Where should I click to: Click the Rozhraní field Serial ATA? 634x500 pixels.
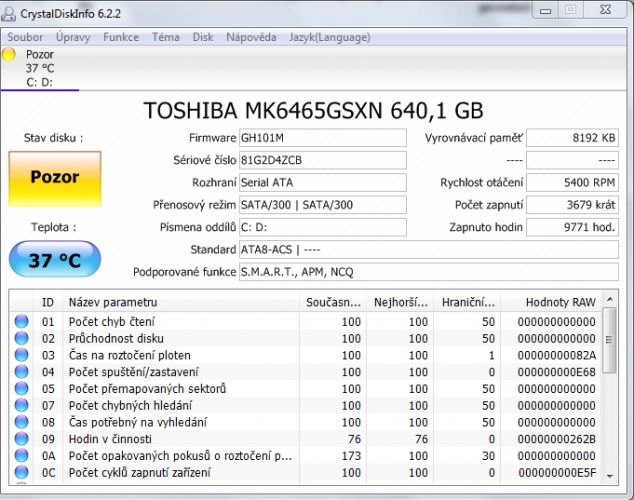pyautogui.click(x=323, y=183)
